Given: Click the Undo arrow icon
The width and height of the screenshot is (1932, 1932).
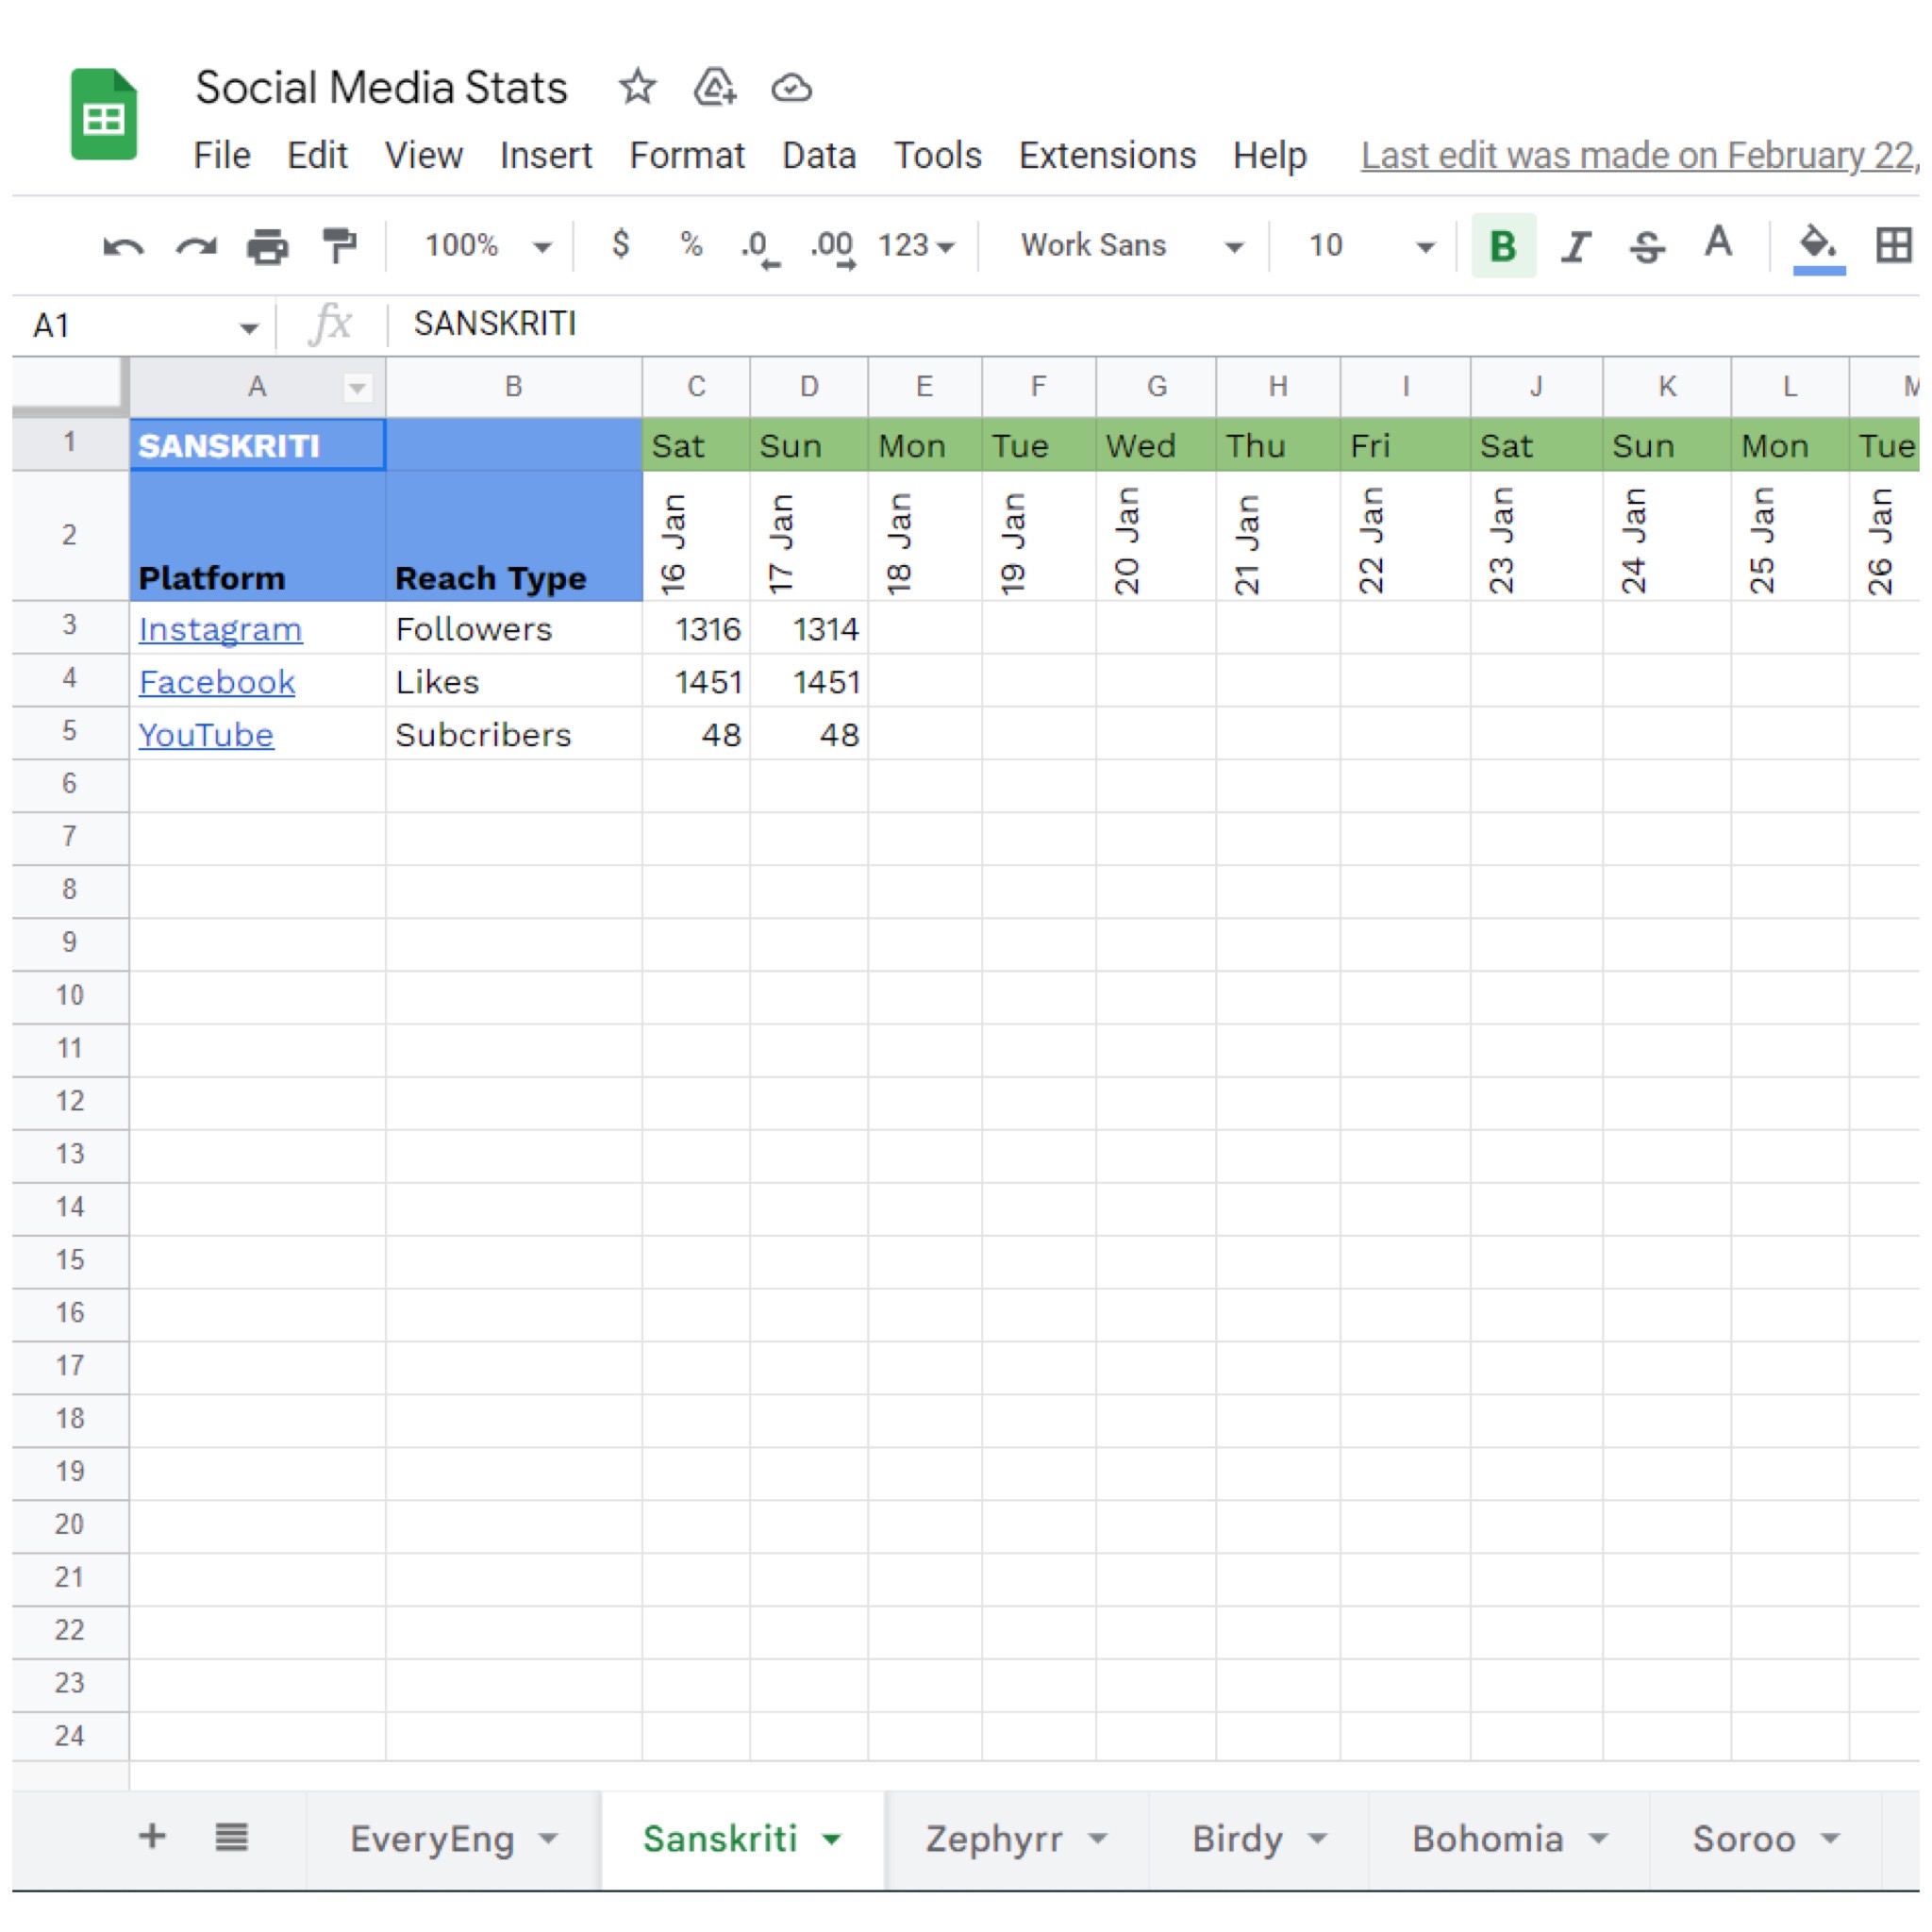Looking at the screenshot, I should click(x=123, y=246).
